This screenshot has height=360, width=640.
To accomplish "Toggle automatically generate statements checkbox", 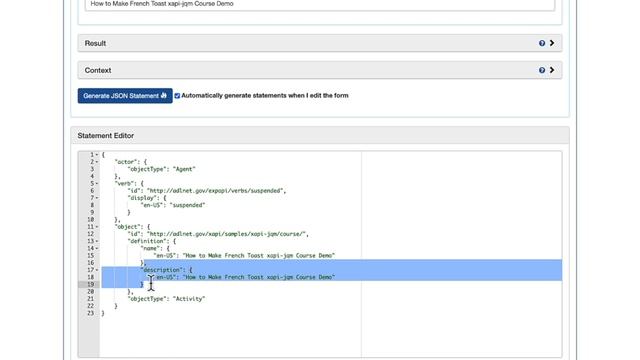I will (177, 96).
